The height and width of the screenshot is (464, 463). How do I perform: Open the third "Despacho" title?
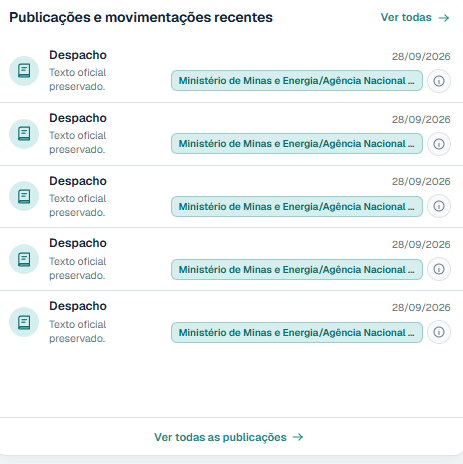point(78,181)
